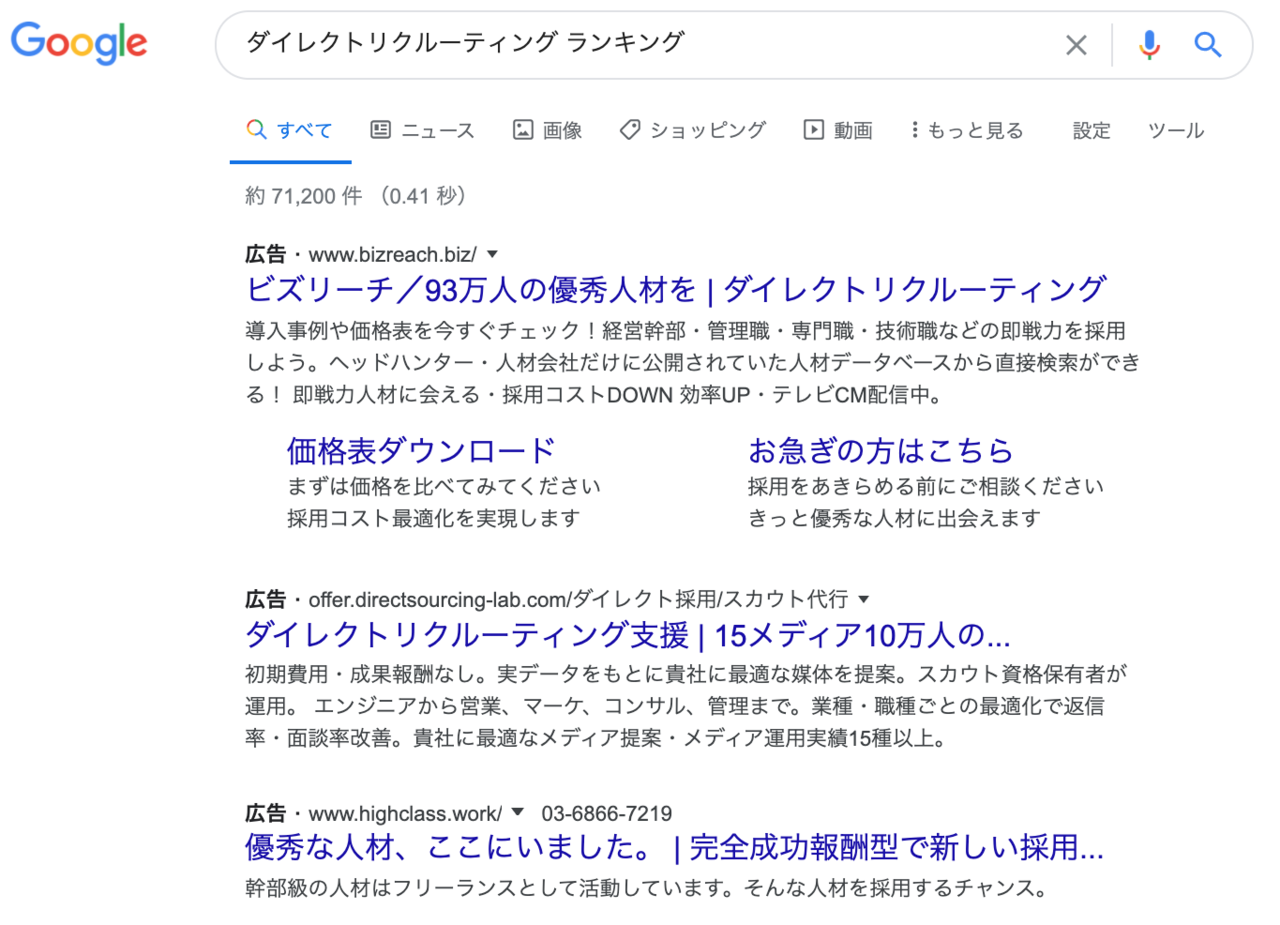The height and width of the screenshot is (925, 1280).
Task: Open the ツール tools menu
Action: click(1175, 130)
